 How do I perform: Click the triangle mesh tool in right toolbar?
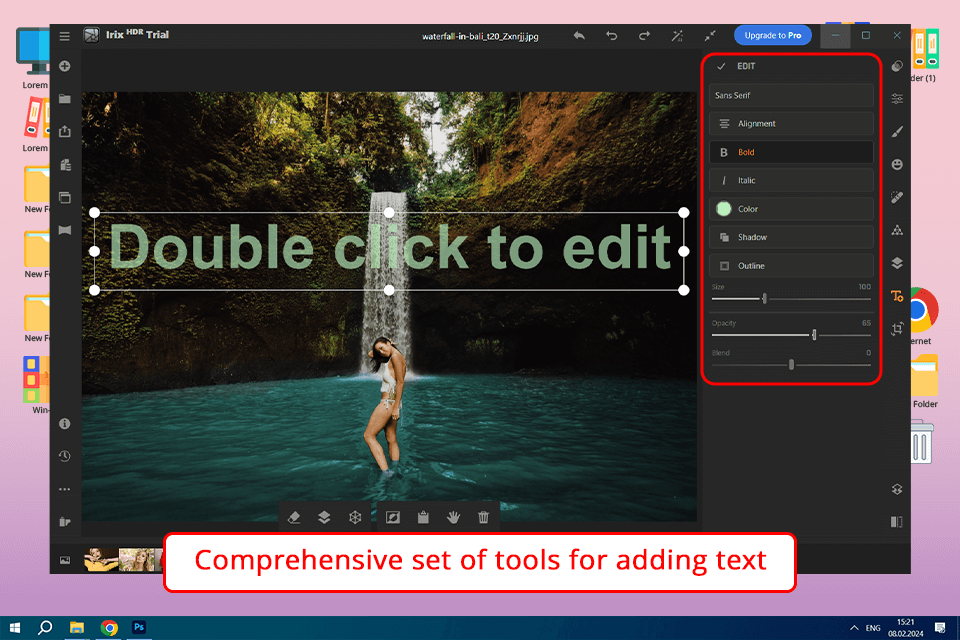coord(897,230)
